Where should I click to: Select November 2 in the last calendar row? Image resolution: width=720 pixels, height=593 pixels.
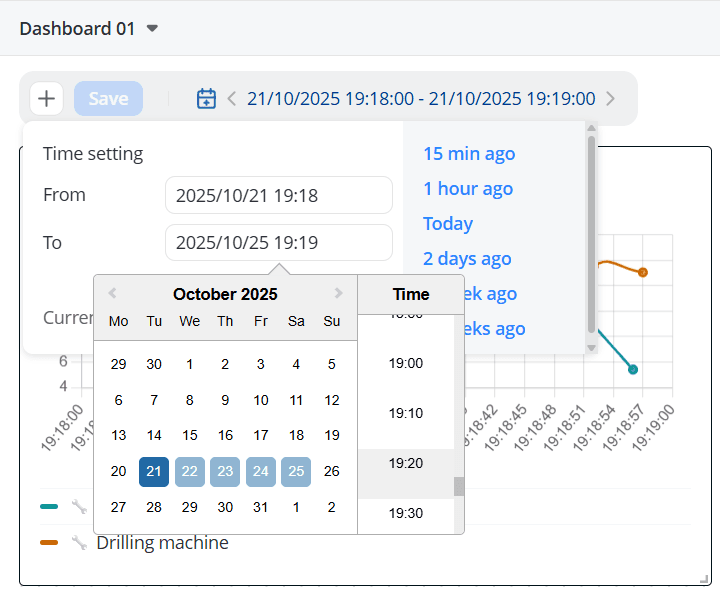pos(332,507)
